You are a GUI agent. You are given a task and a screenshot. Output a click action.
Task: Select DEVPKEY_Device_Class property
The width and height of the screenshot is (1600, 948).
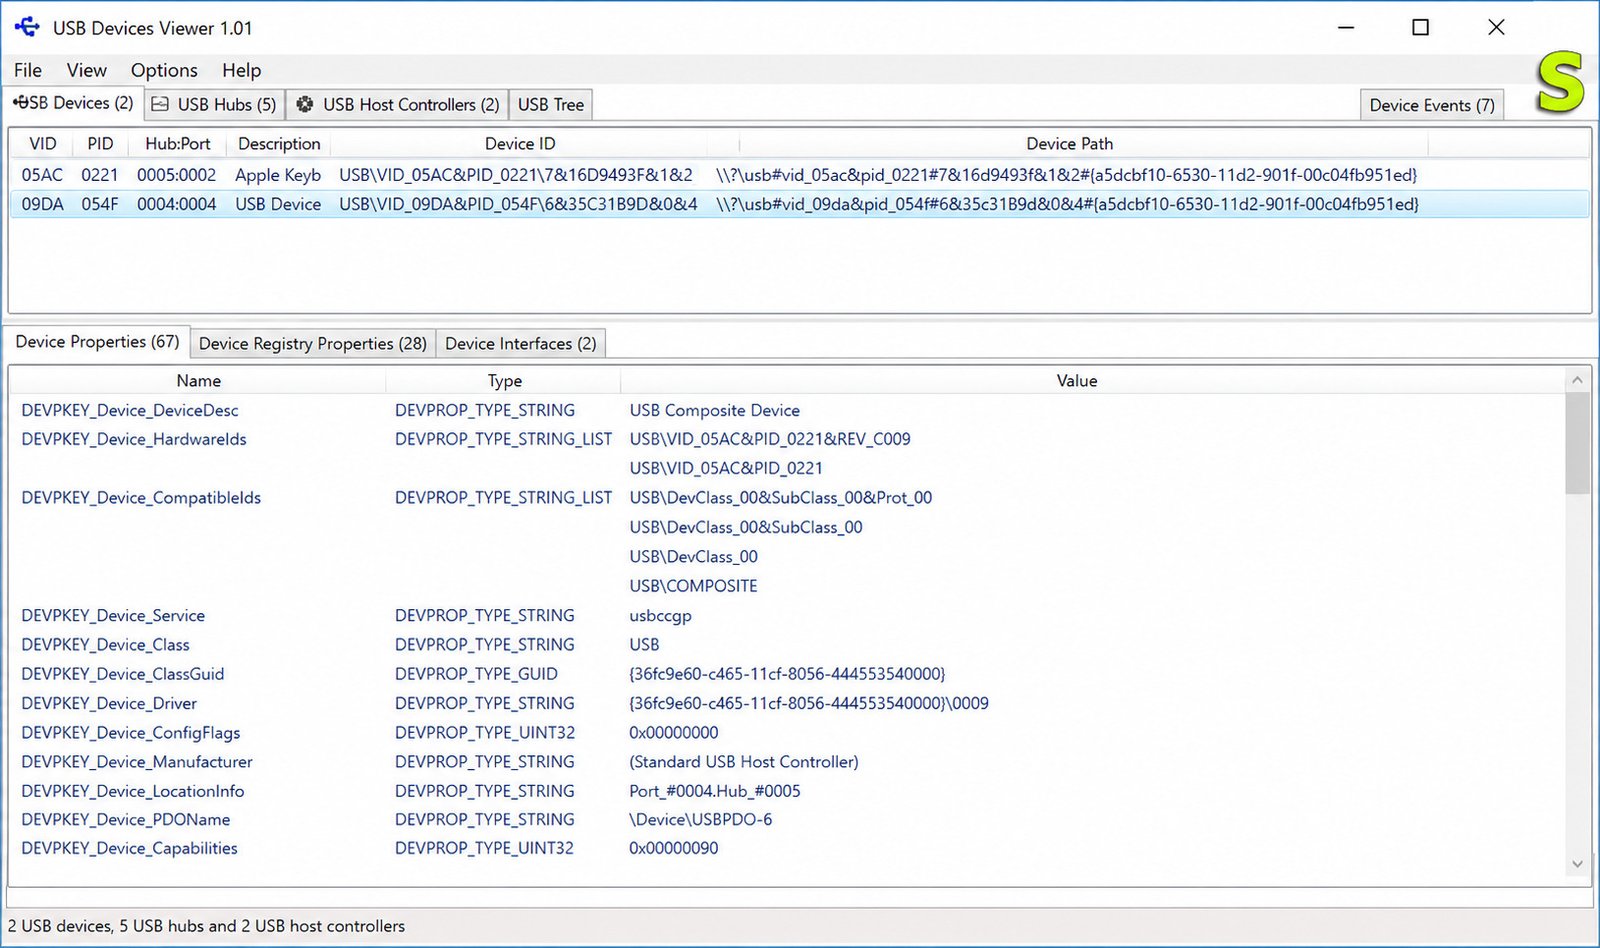pos(105,645)
